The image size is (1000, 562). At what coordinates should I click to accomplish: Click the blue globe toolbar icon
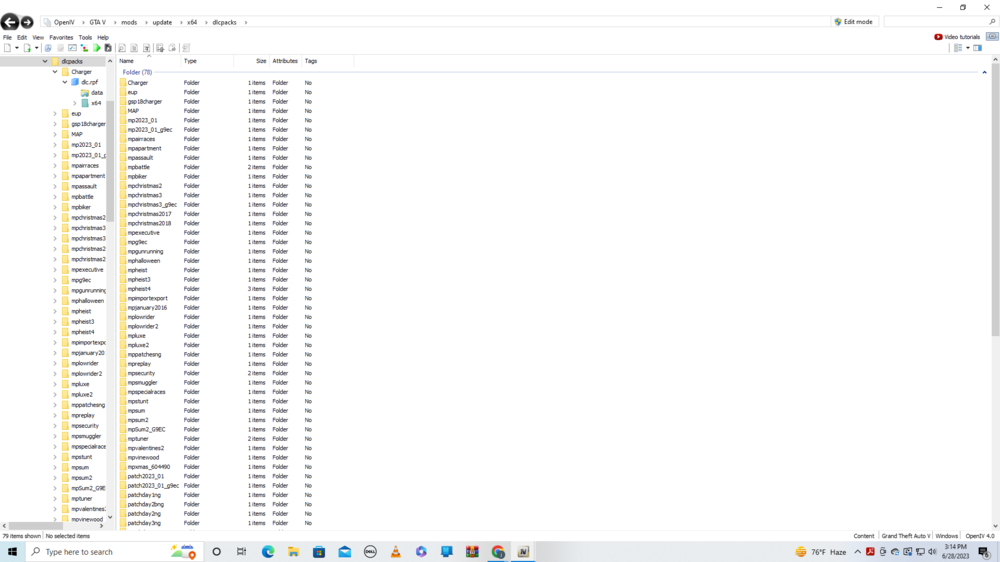(48, 48)
